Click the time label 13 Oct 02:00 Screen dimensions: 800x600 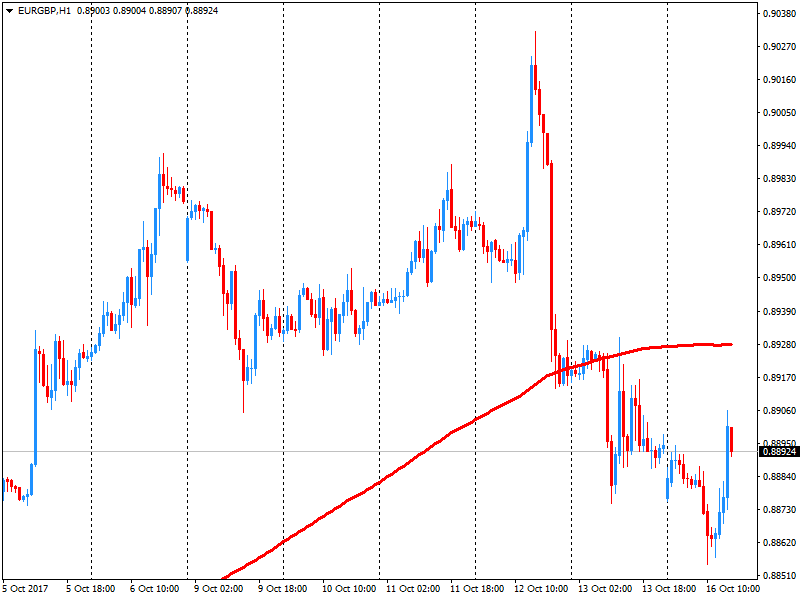tap(605, 589)
